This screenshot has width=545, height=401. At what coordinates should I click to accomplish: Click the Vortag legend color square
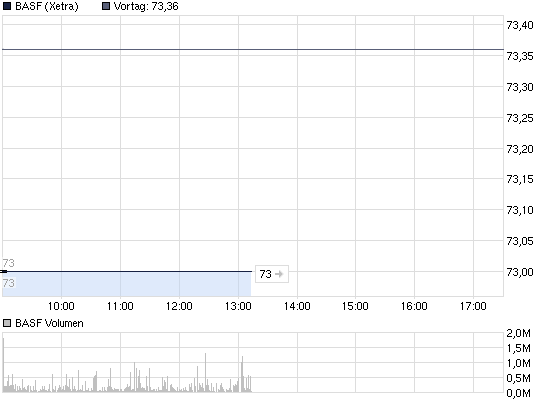pos(106,6)
